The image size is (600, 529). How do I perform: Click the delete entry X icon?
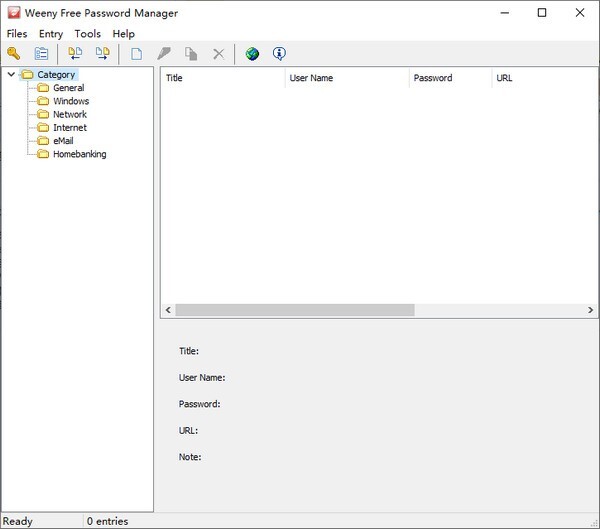pos(218,54)
